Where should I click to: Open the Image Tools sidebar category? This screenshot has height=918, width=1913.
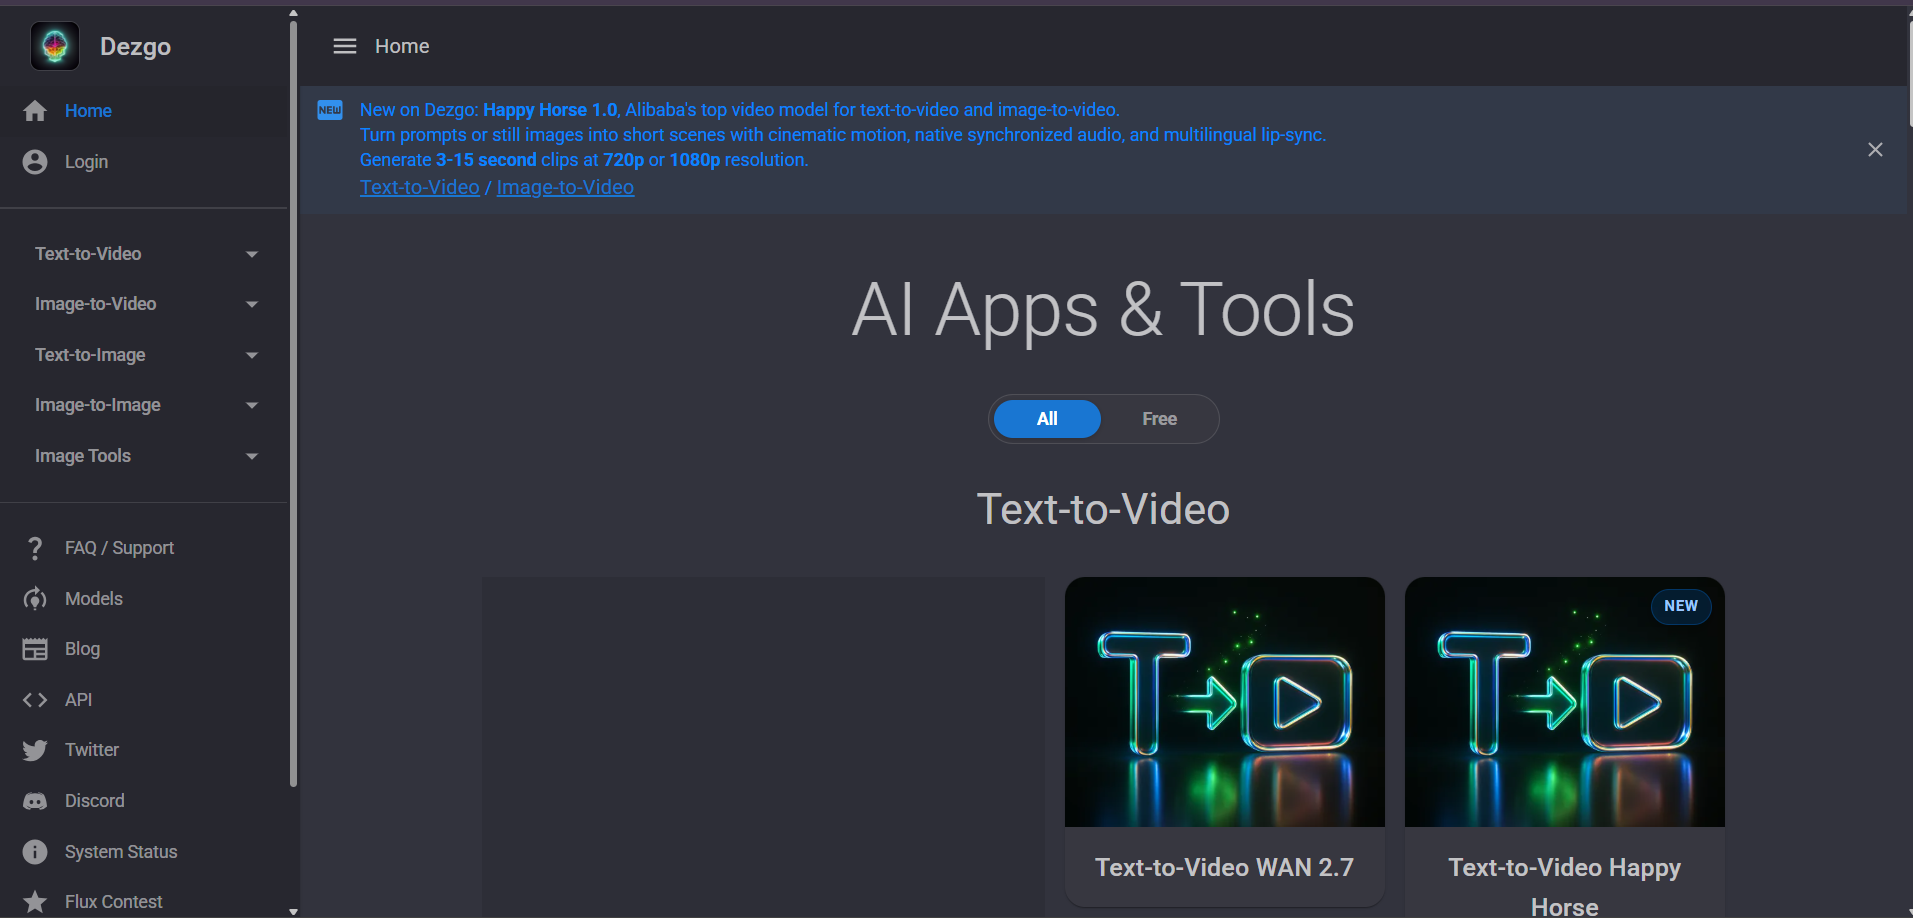coord(83,456)
